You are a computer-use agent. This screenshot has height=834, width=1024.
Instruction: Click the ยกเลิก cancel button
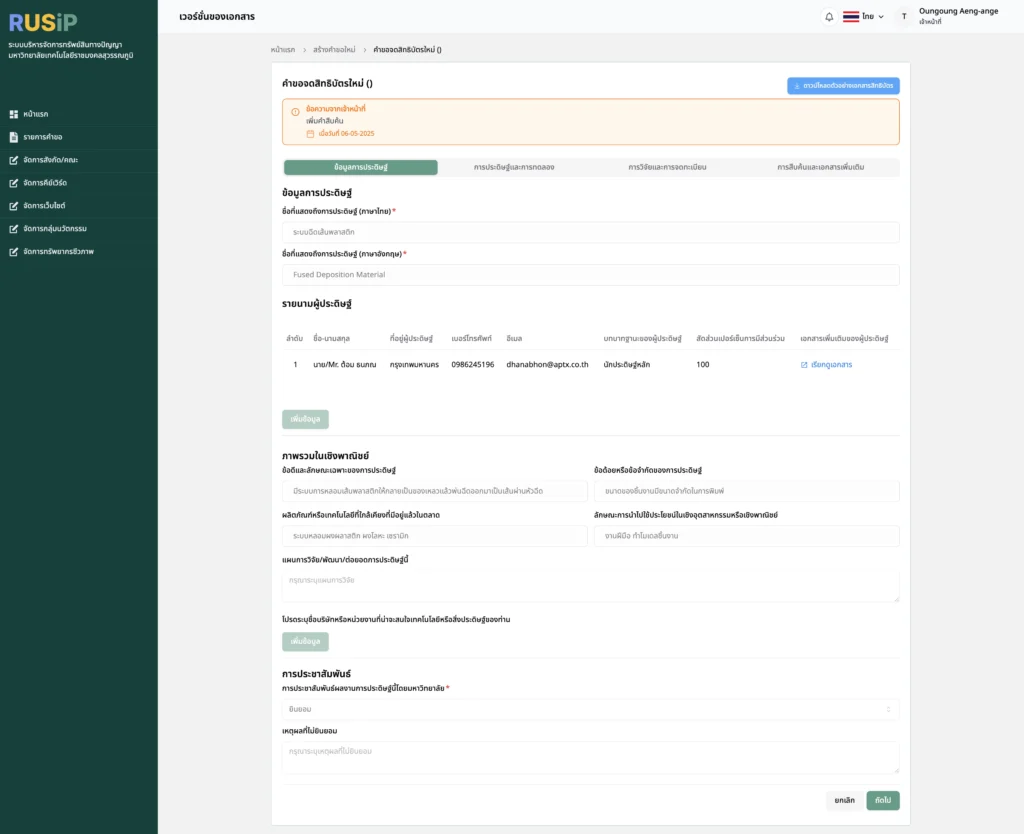tap(844, 801)
